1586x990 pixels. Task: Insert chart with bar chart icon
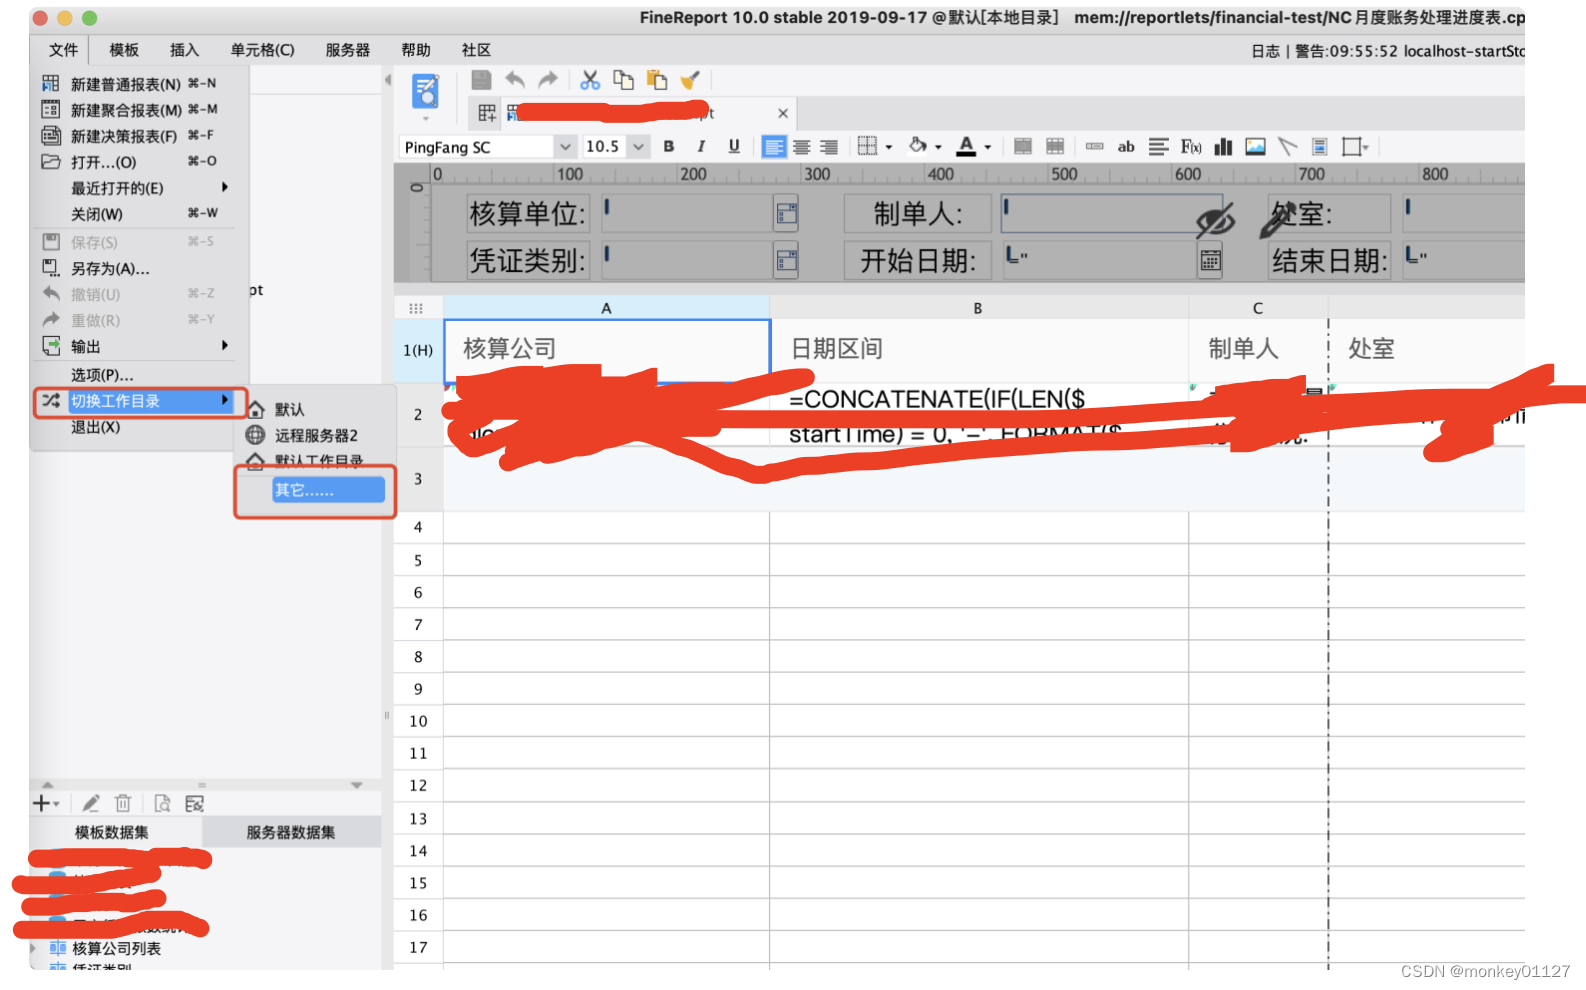coord(1223,147)
